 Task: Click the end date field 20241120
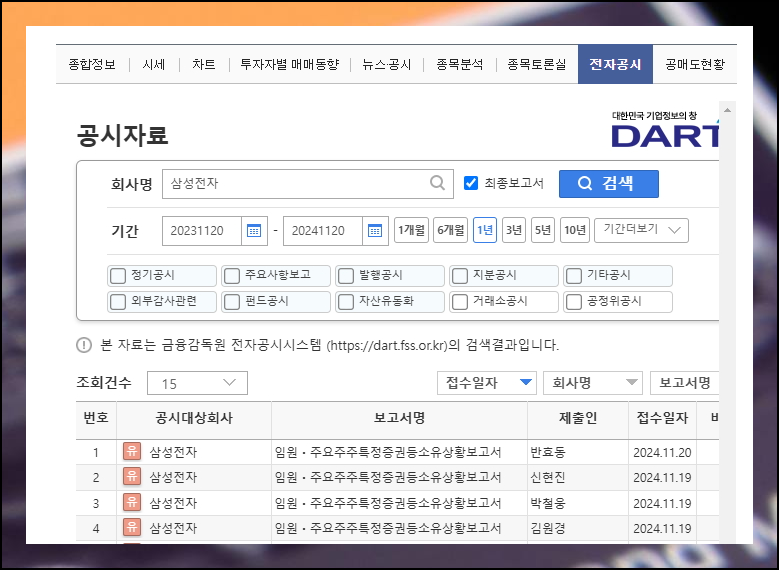[x=323, y=231]
